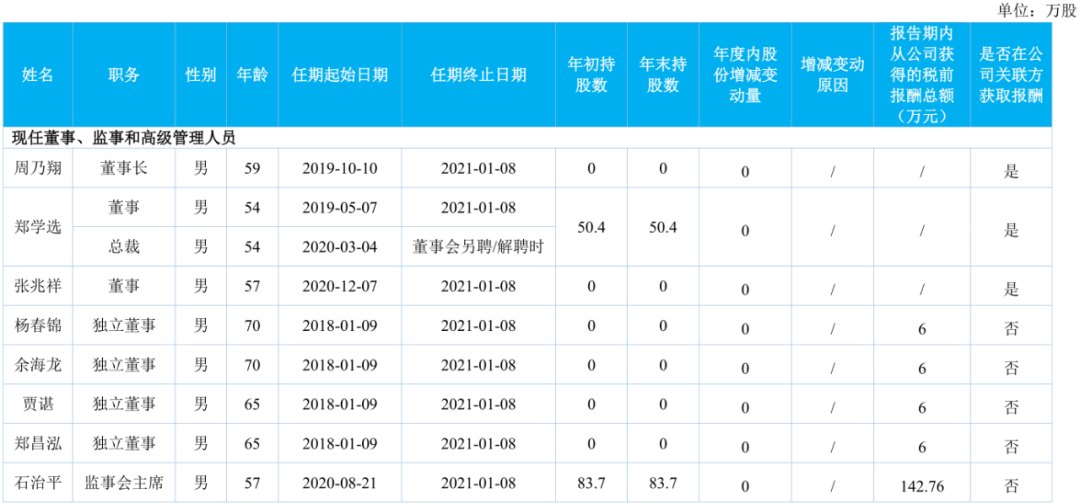Click the start date 2019-10-10
The width and height of the screenshot is (1080, 504).
pos(340,168)
